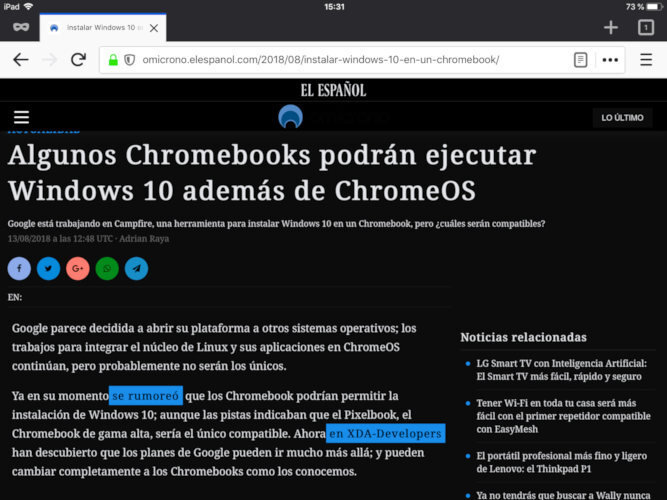View secure connection lock icon

point(113,60)
